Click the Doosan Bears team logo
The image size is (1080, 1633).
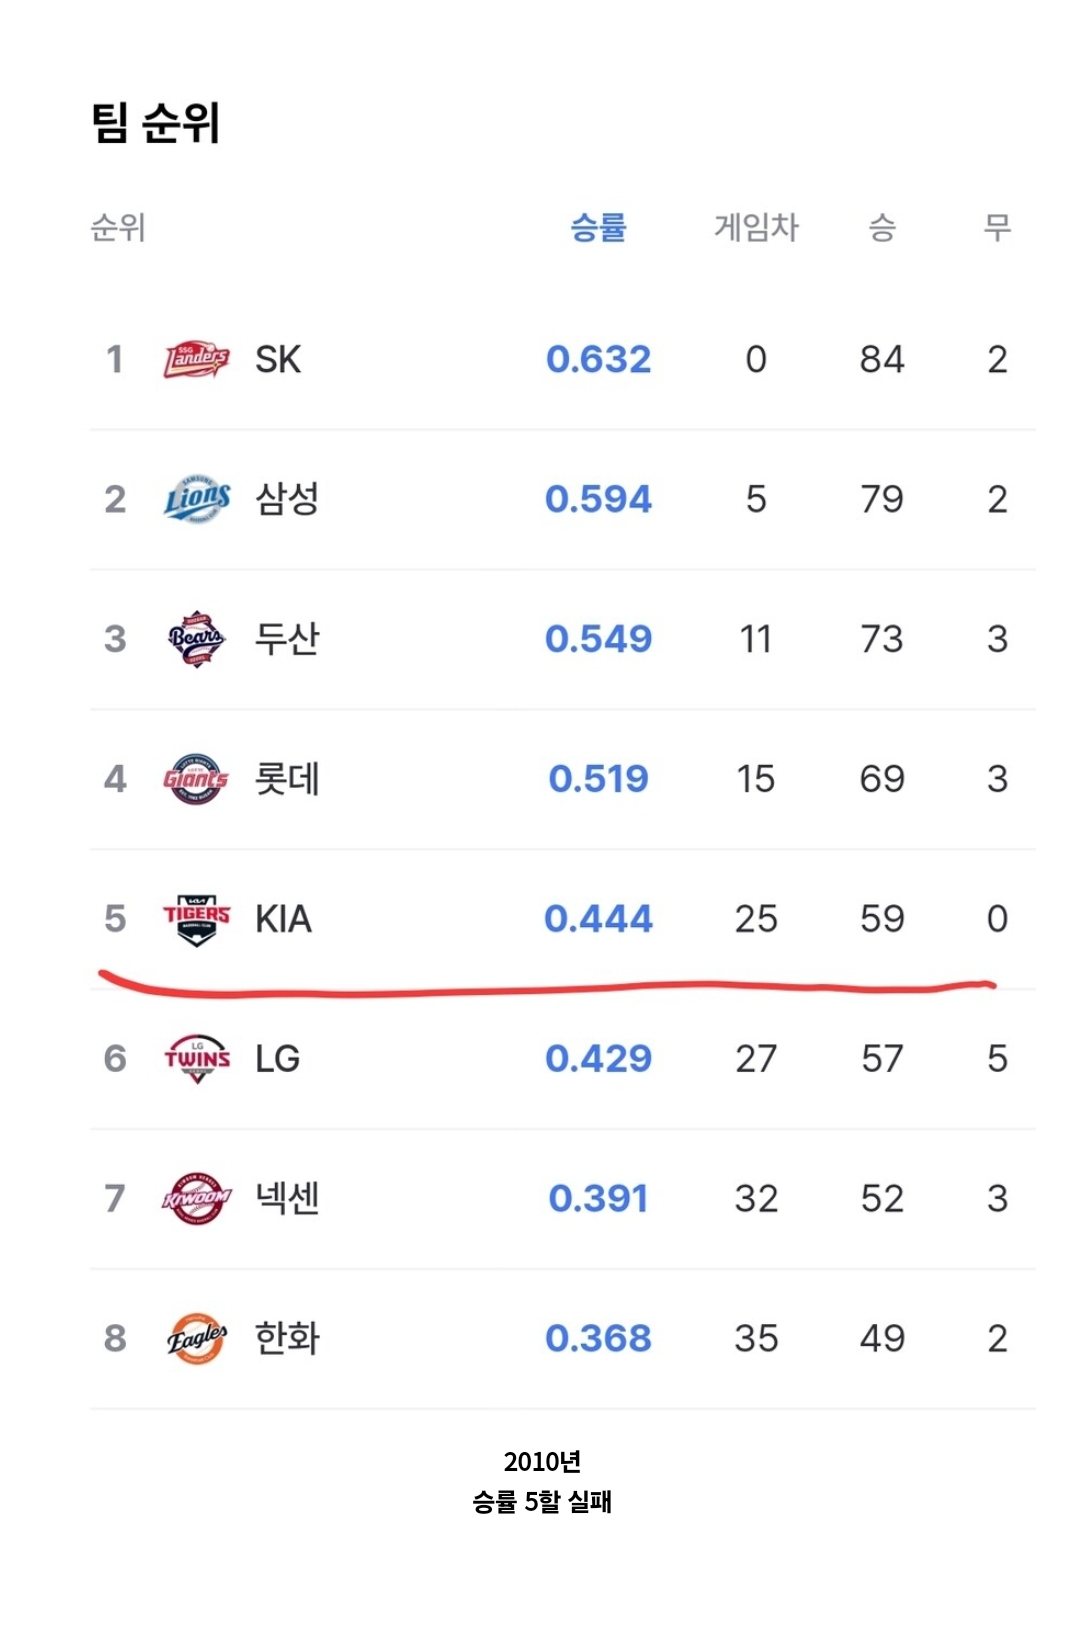click(197, 639)
